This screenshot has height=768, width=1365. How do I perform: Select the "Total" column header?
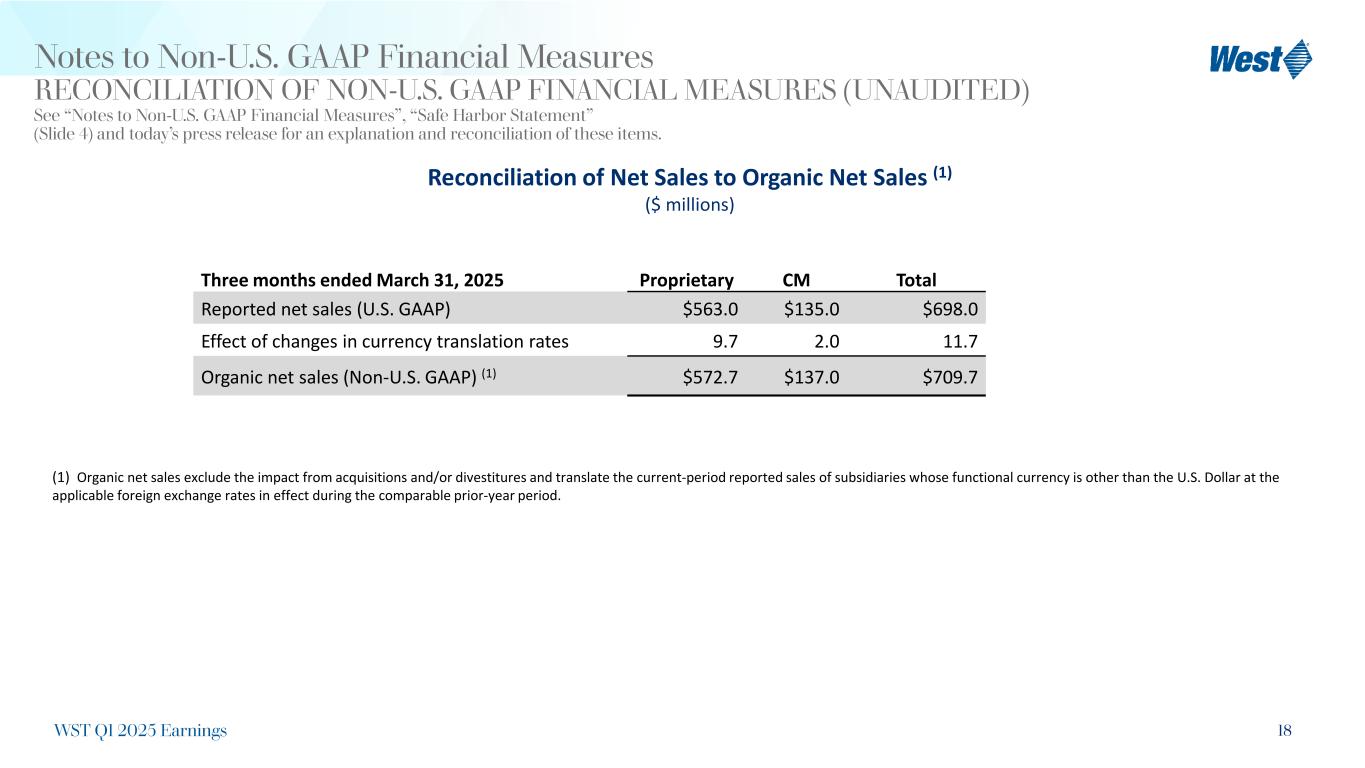pyautogui.click(x=917, y=280)
